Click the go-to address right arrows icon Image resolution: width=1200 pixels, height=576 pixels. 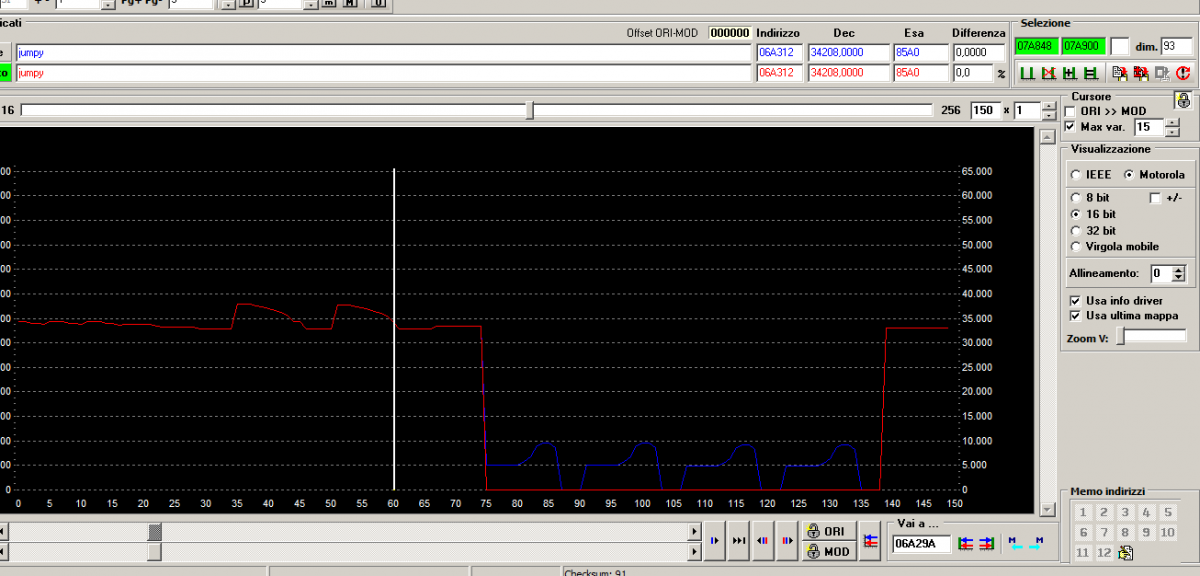[987, 543]
